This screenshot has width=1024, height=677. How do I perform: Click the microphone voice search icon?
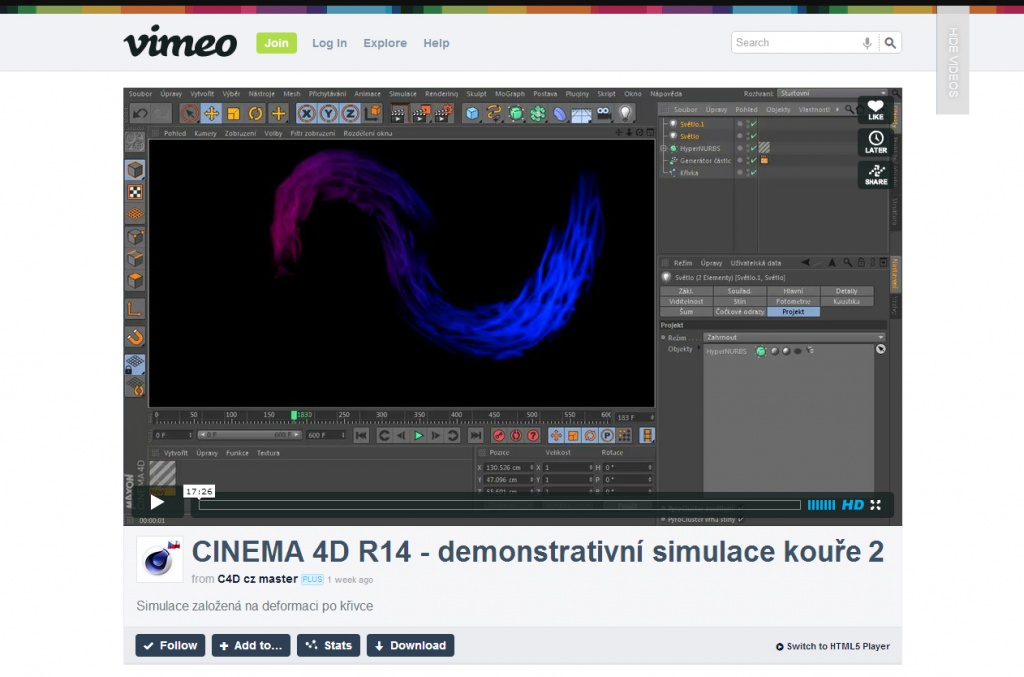tap(867, 43)
